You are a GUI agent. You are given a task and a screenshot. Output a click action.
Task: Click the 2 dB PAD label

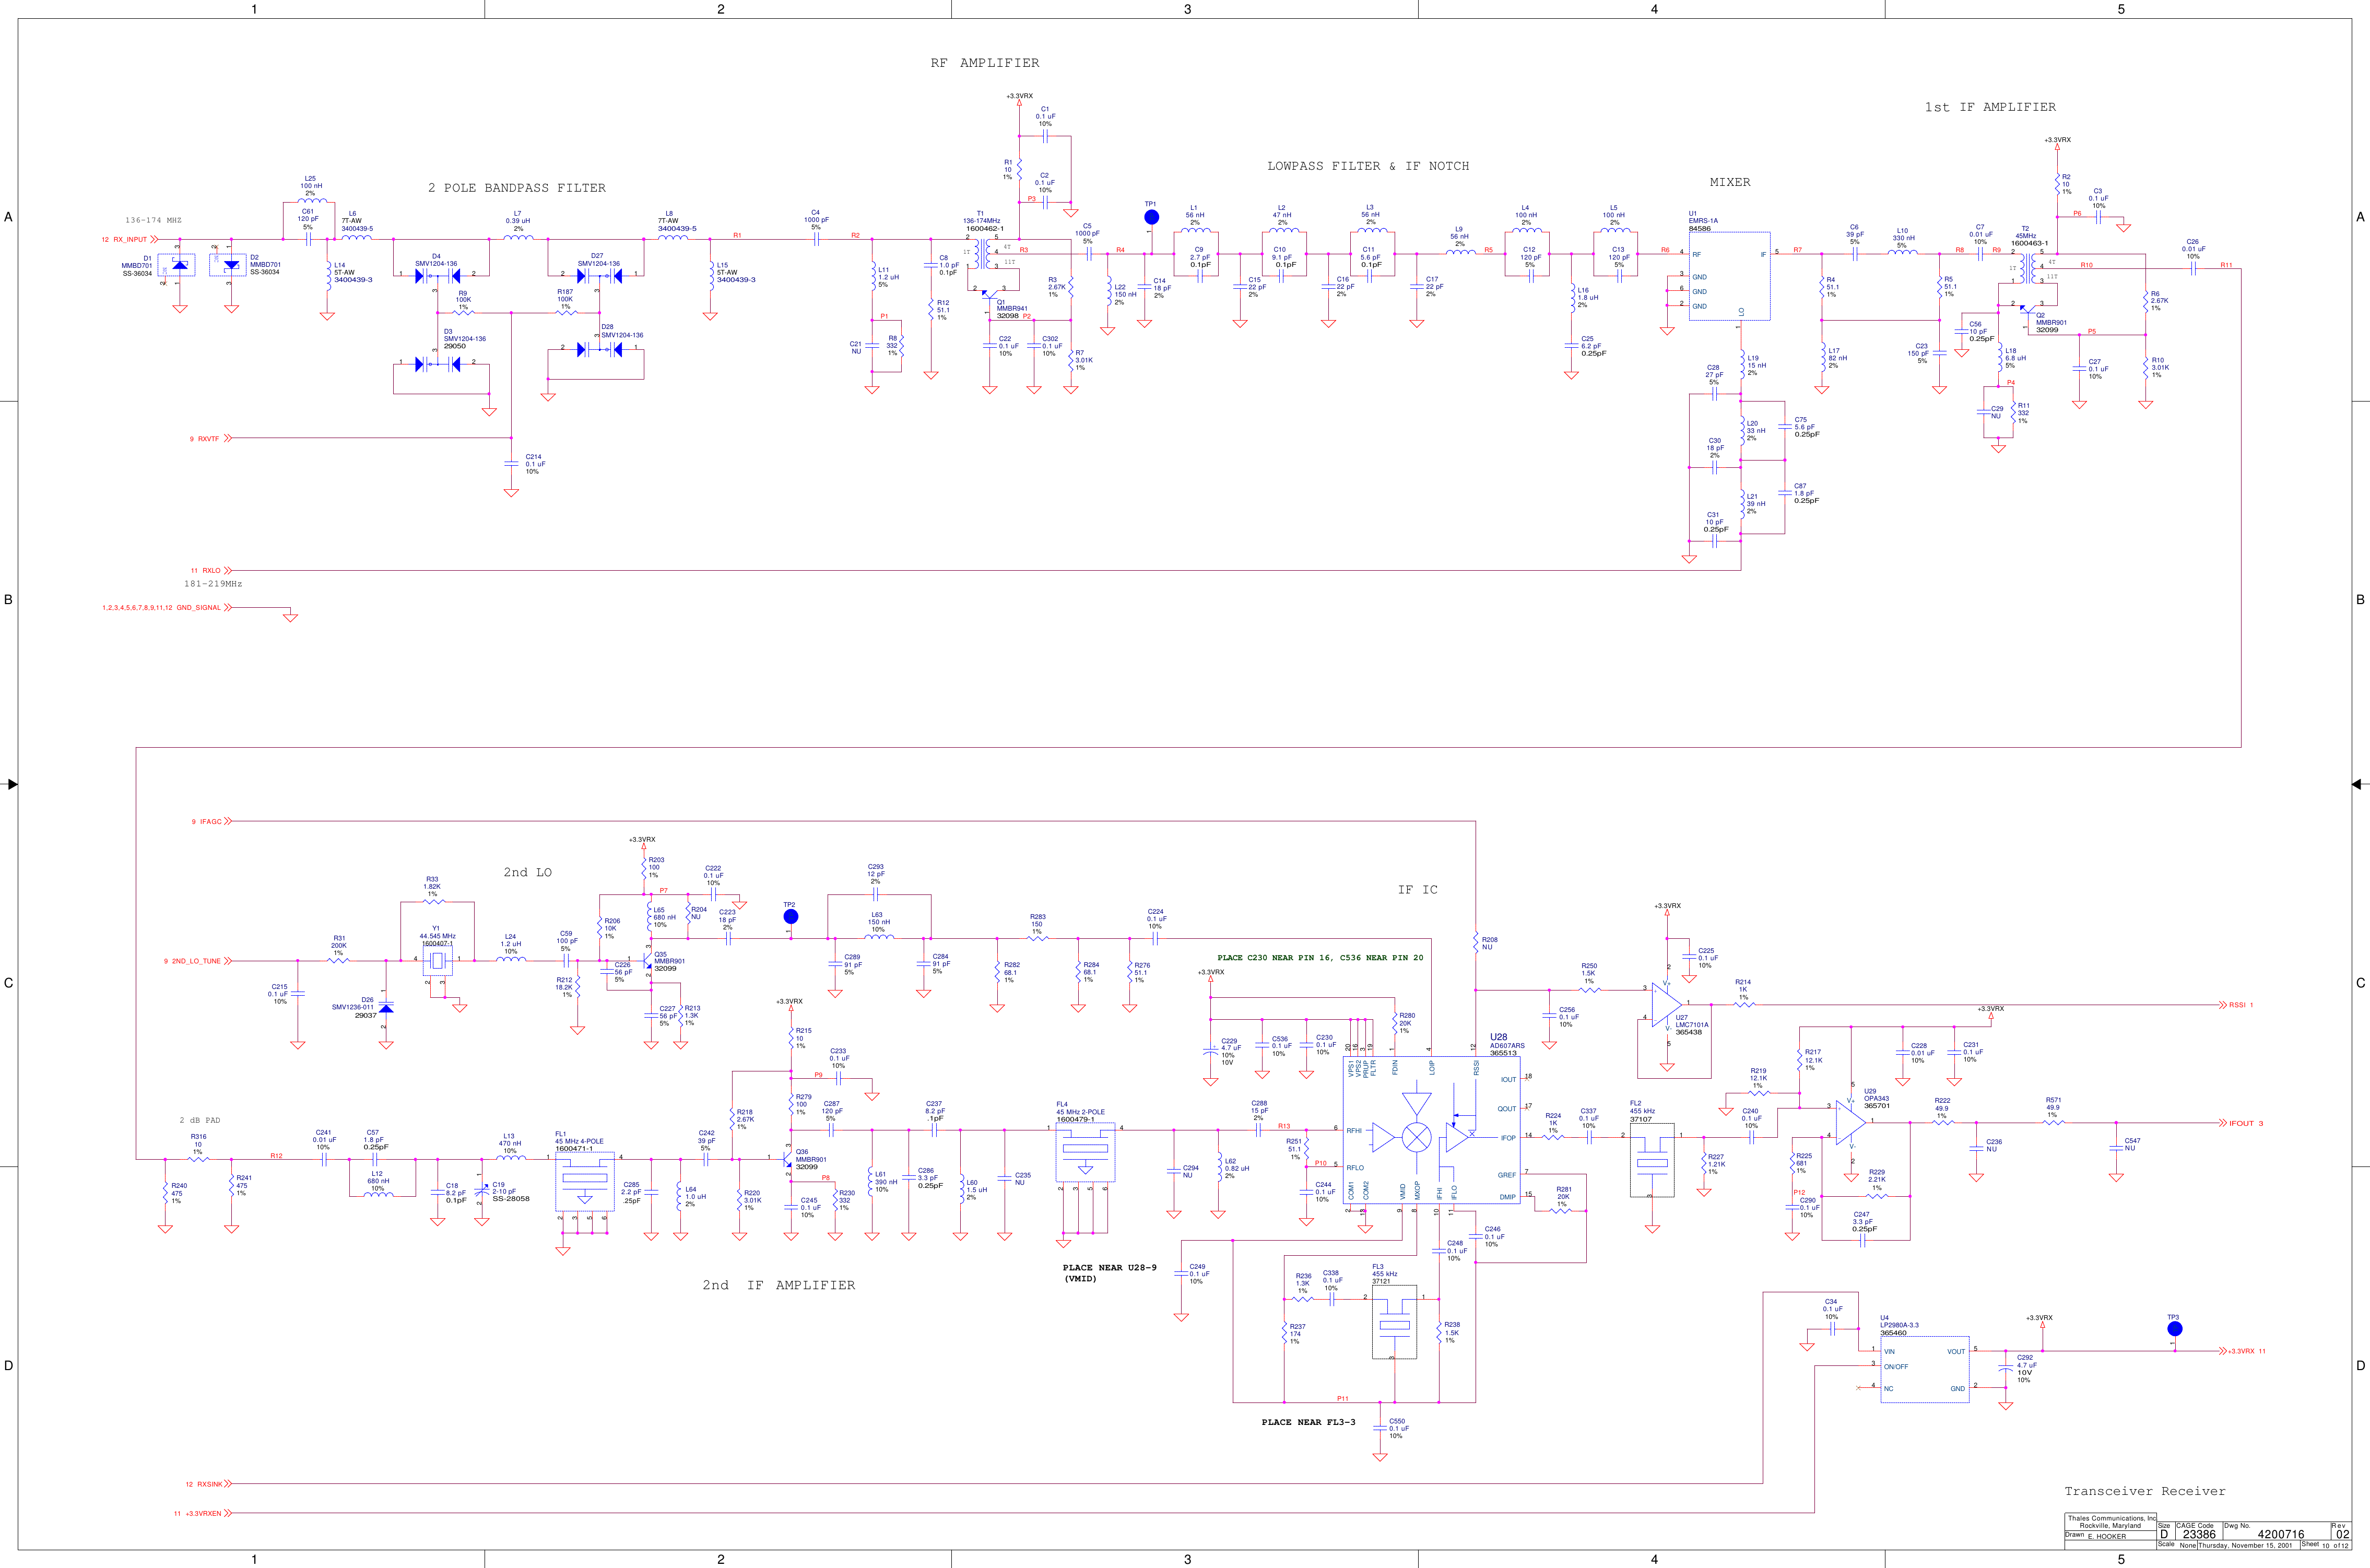[200, 1121]
